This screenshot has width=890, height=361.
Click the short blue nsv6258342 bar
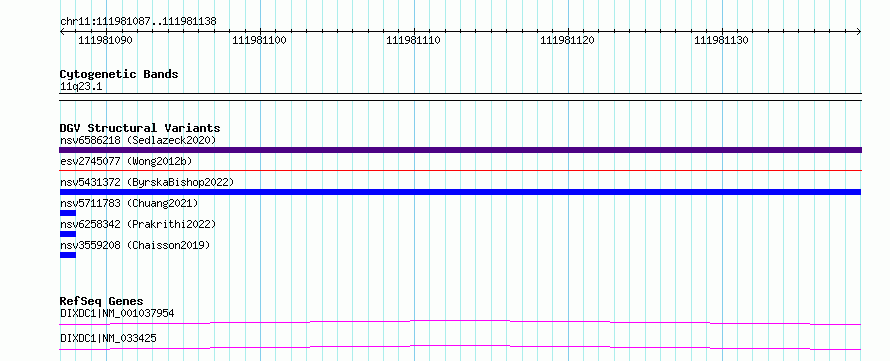coord(68,234)
